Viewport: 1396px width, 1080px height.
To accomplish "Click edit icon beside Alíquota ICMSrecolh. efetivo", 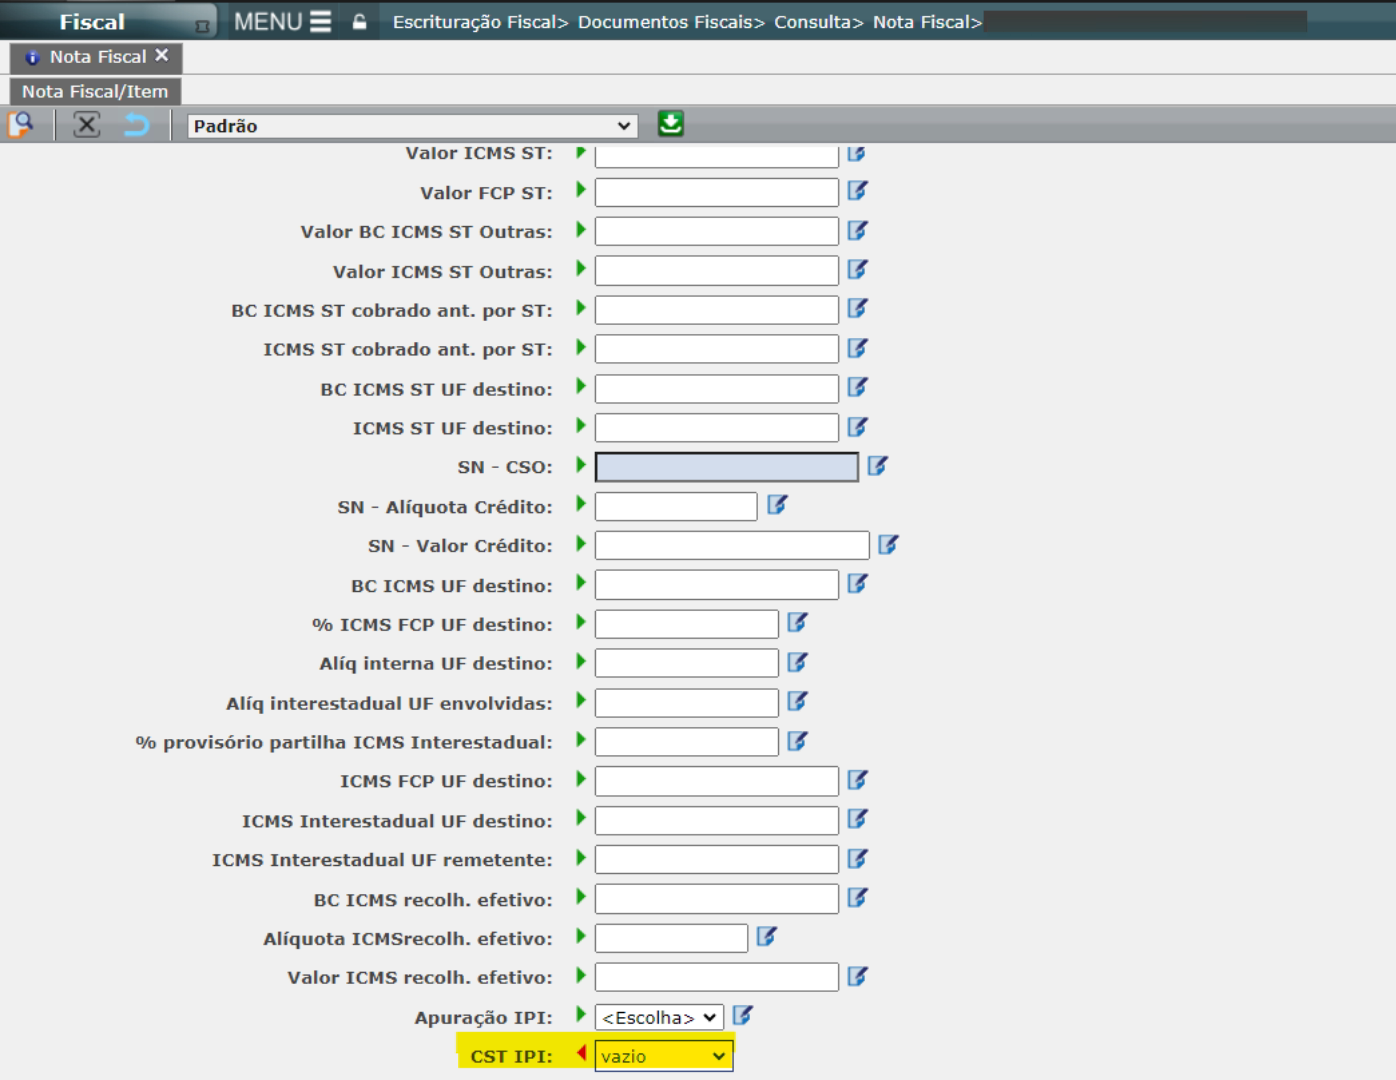I will coord(766,937).
